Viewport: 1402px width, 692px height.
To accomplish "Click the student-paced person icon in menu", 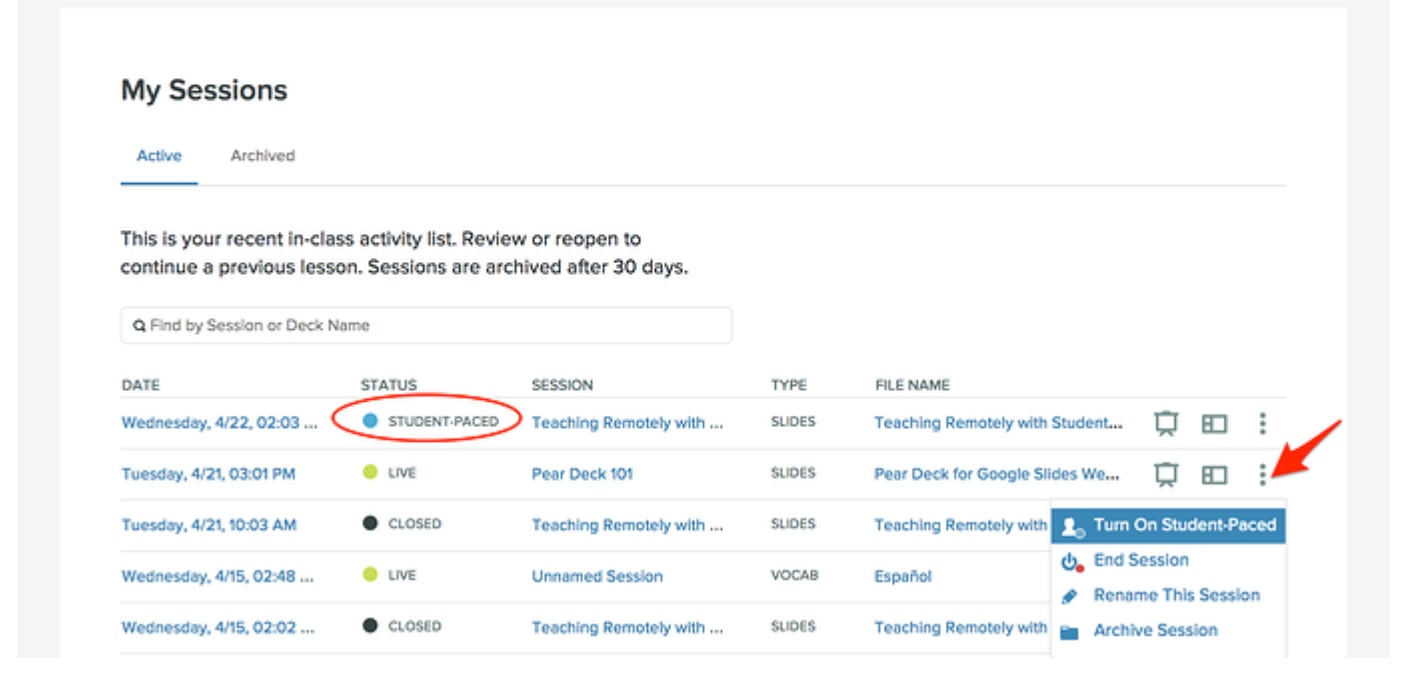I will 1072,526.
